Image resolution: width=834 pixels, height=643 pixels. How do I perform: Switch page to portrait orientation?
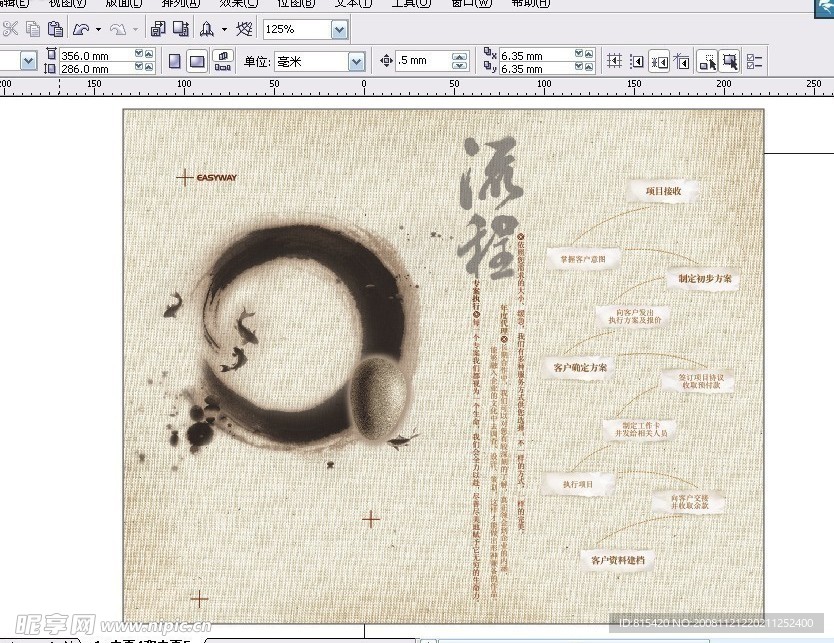(x=175, y=61)
